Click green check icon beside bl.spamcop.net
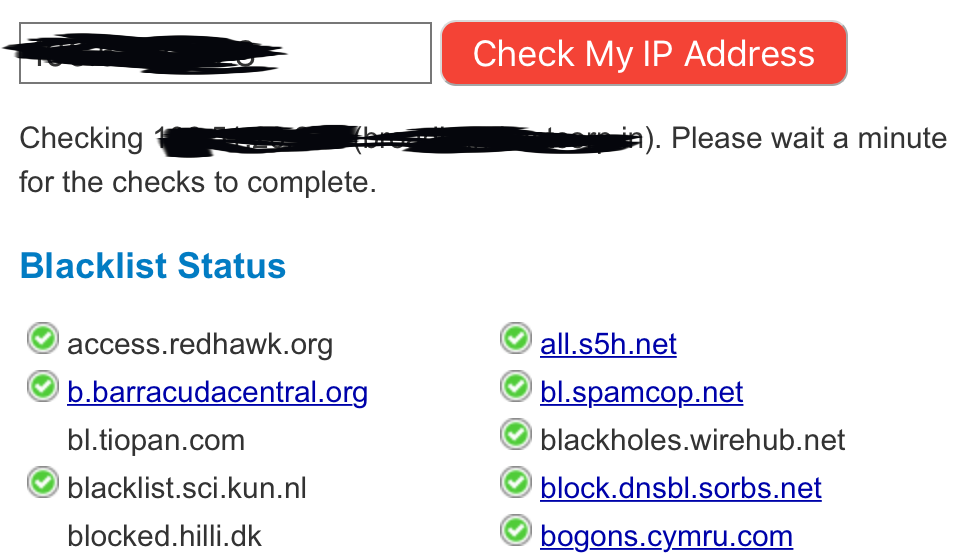Screen dimensions: 970x560 pyautogui.click(x=515, y=387)
